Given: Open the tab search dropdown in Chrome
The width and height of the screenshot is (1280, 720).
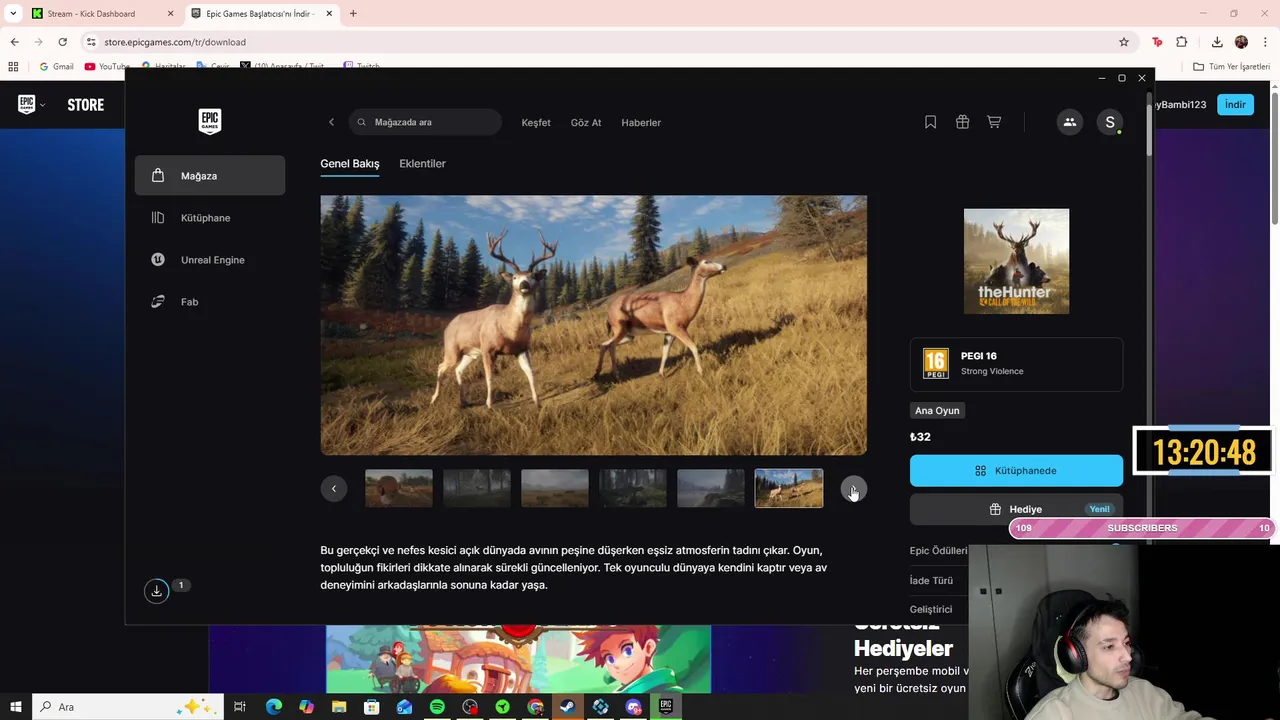Looking at the screenshot, I should point(13,14).
